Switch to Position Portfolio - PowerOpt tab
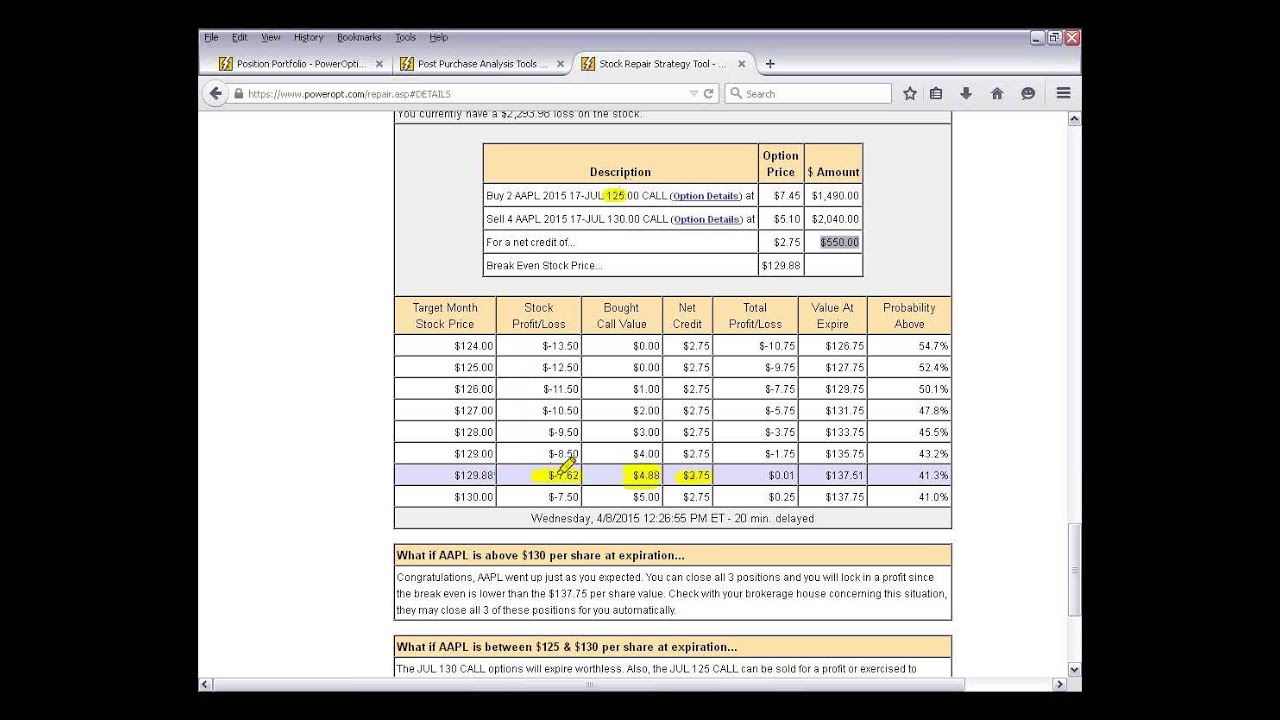The height and width of the screenshot is (720, 1280). point(300,64)
